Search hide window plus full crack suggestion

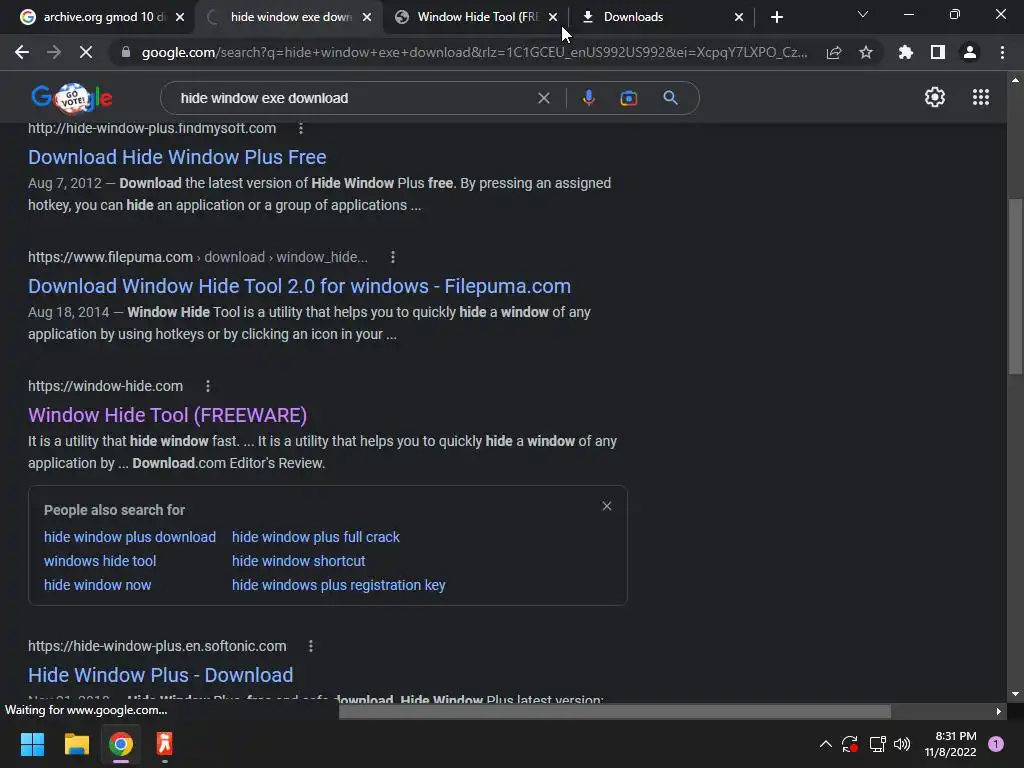pyautogui.click(x=315, y=537)
